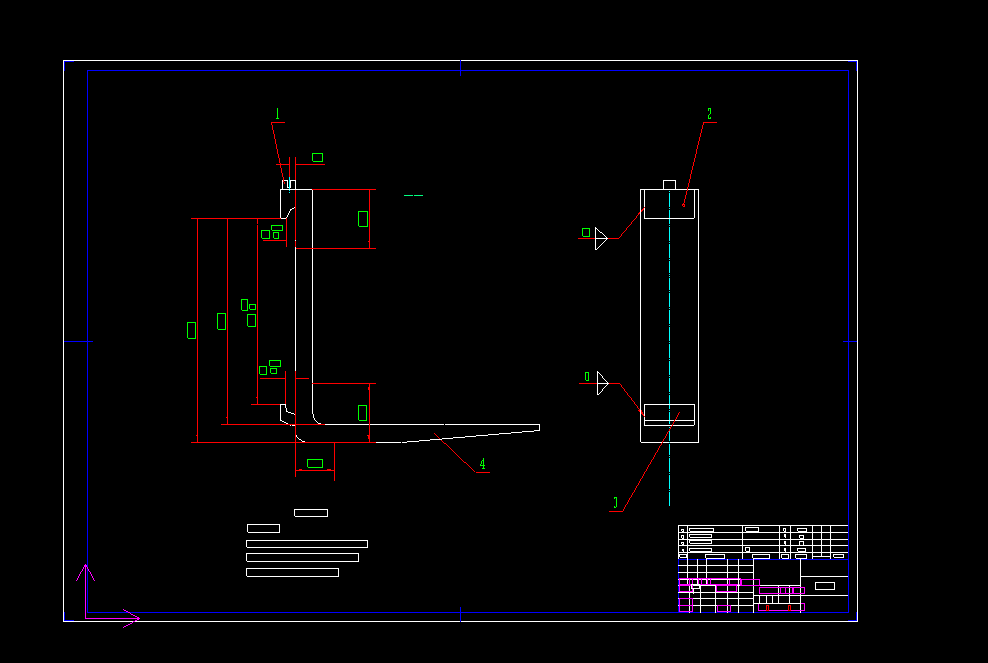This screenshot has height=663, width=988.
Task: Pick the top pin on the front view
Action: point(669,185)
